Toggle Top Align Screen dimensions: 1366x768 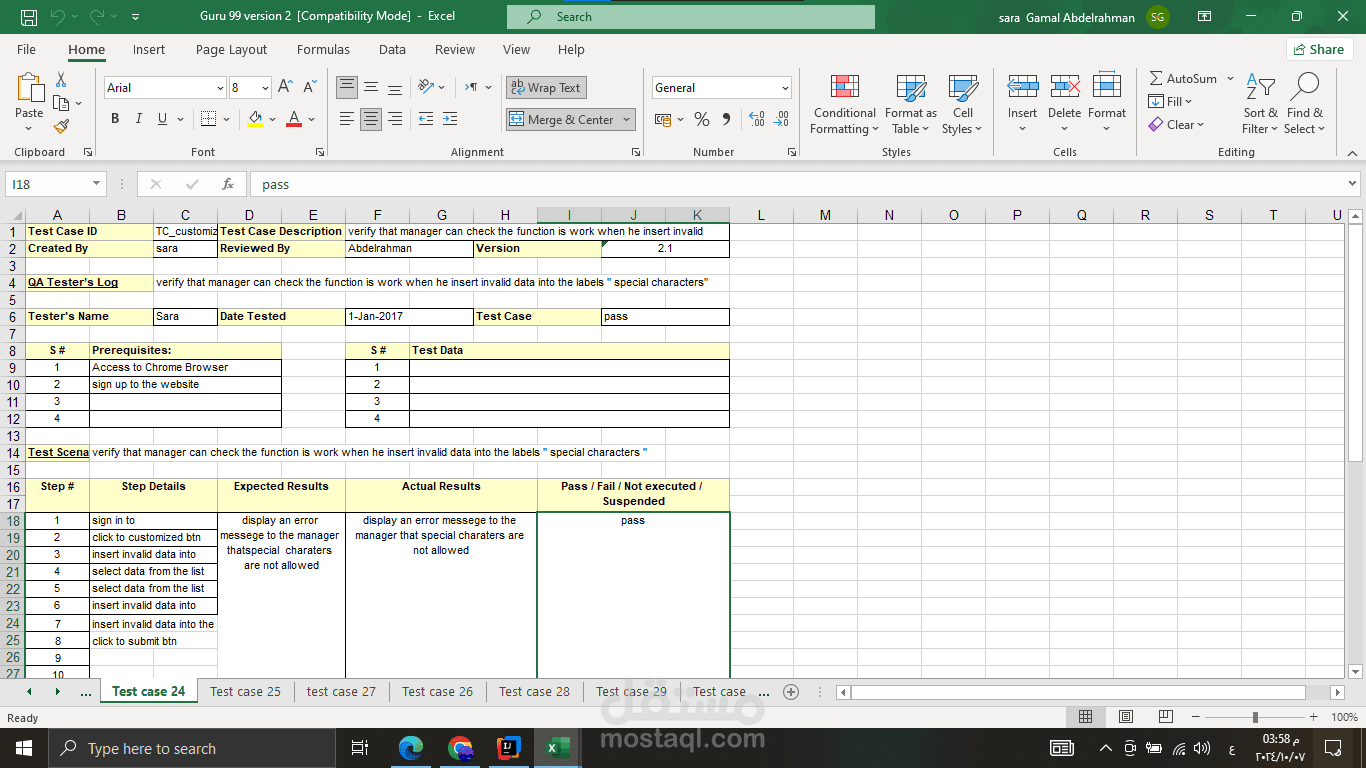pyautogui.click(x=347, y=87)
